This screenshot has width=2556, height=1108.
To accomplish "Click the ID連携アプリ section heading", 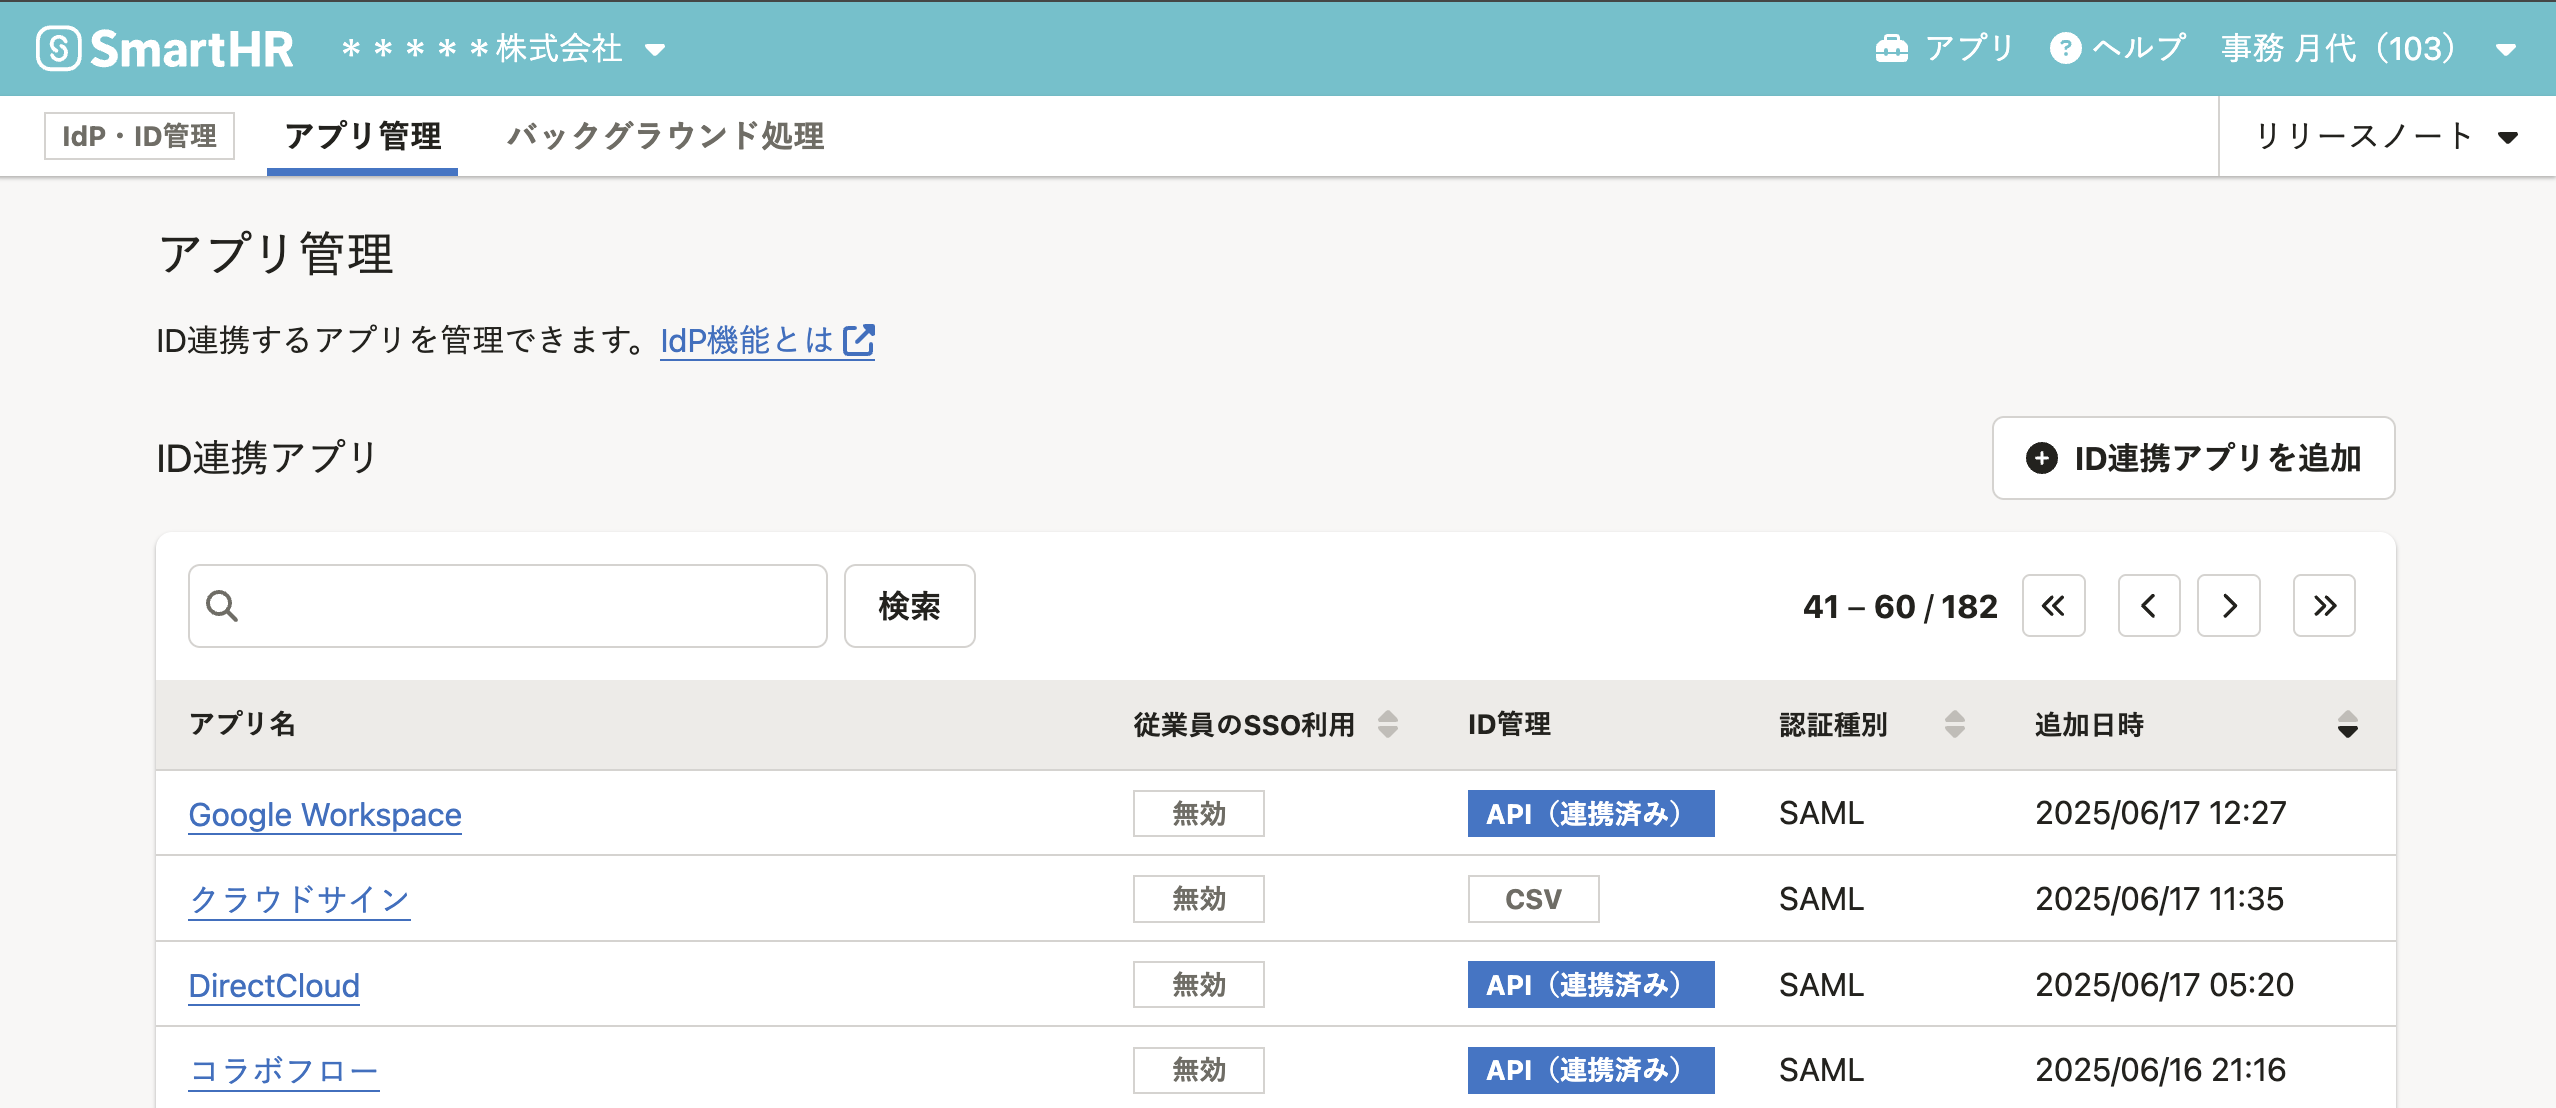I will [267, 458].
